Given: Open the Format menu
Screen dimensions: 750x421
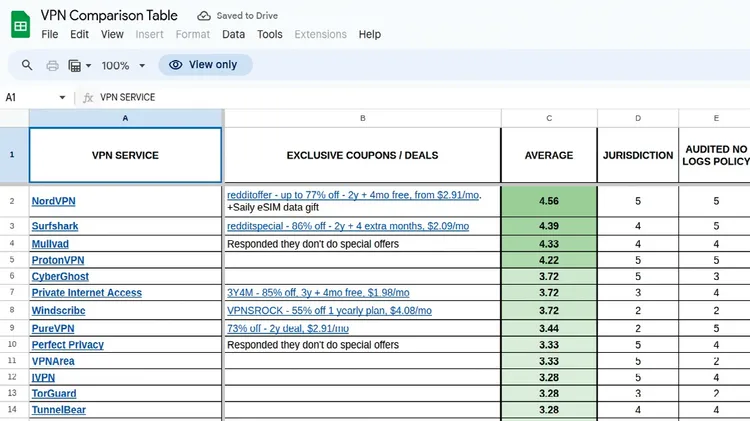Looking at the screenshot, I should [193, 34].
